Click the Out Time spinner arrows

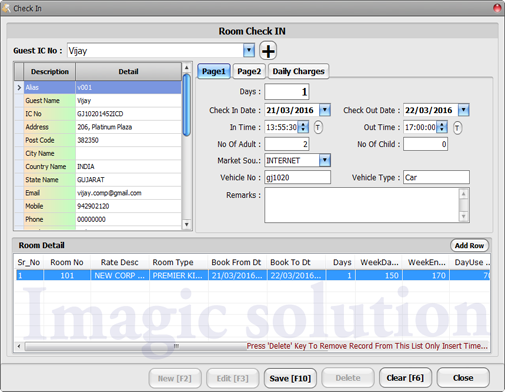(x=442, y=127)
